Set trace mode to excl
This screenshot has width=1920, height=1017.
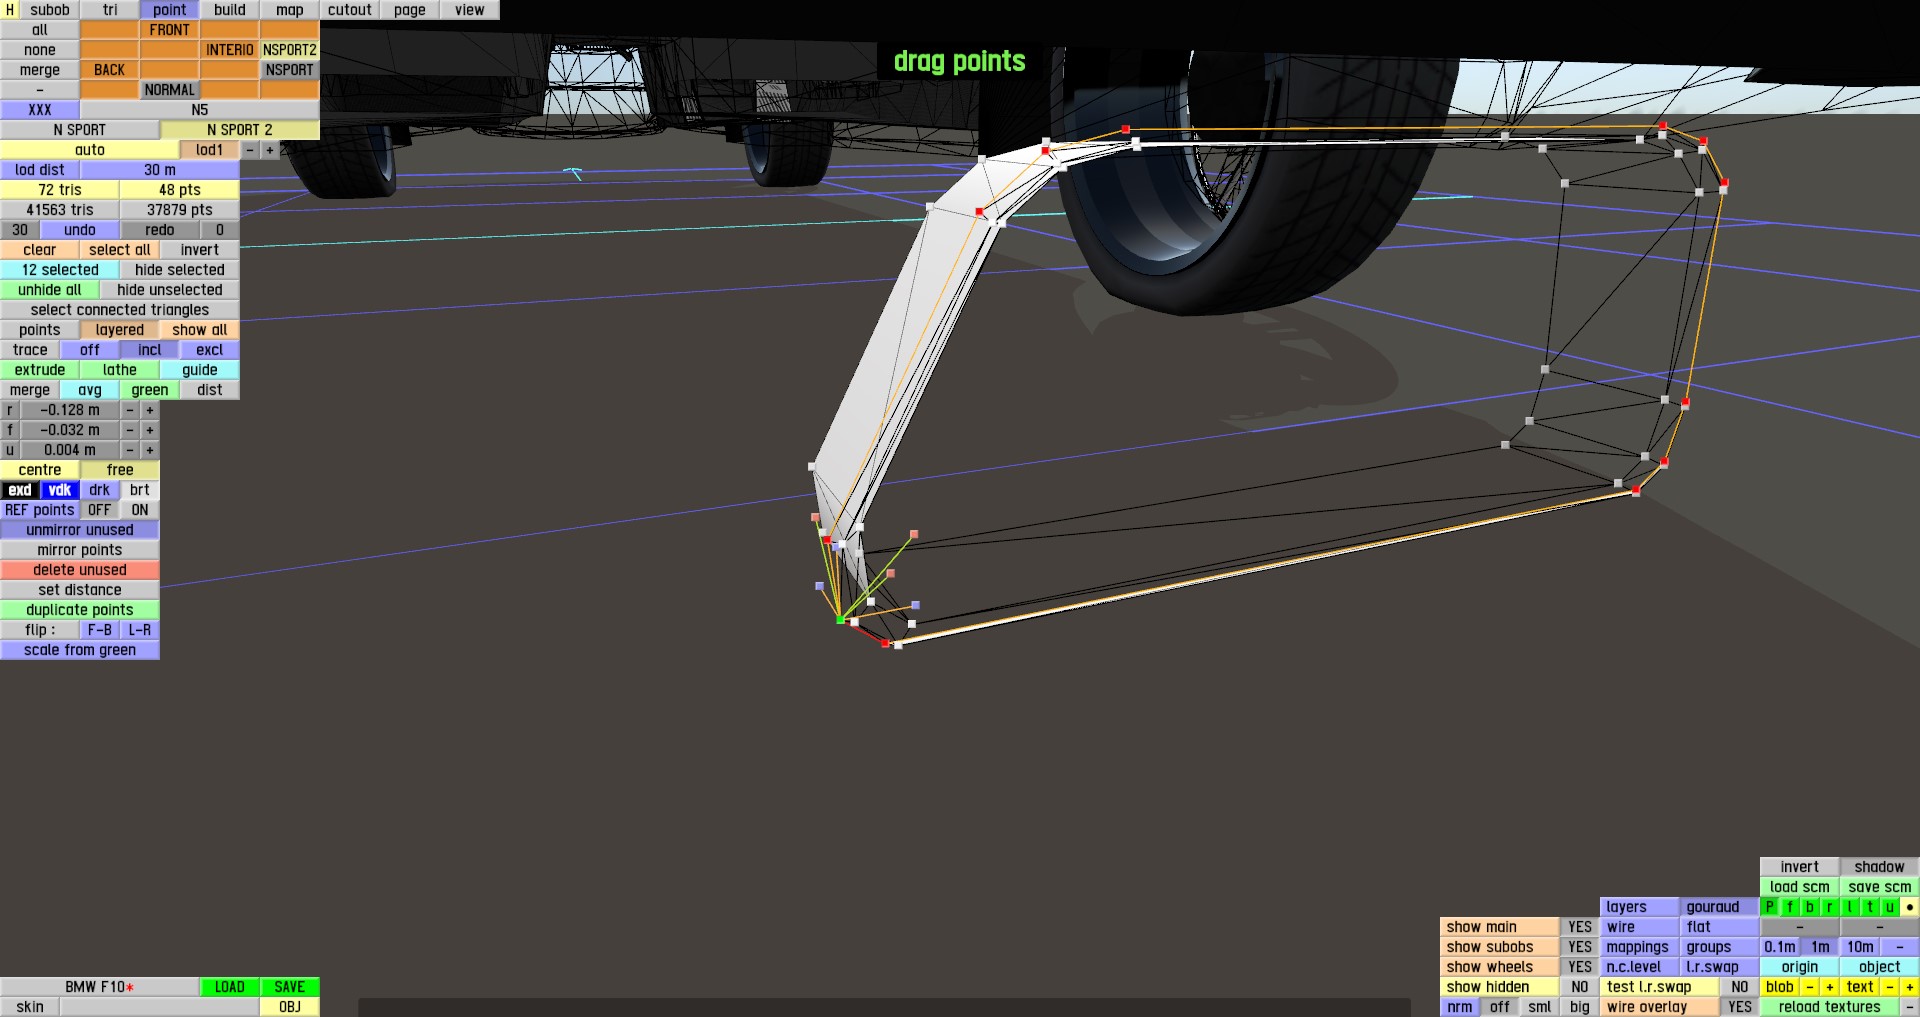[210, 350]
